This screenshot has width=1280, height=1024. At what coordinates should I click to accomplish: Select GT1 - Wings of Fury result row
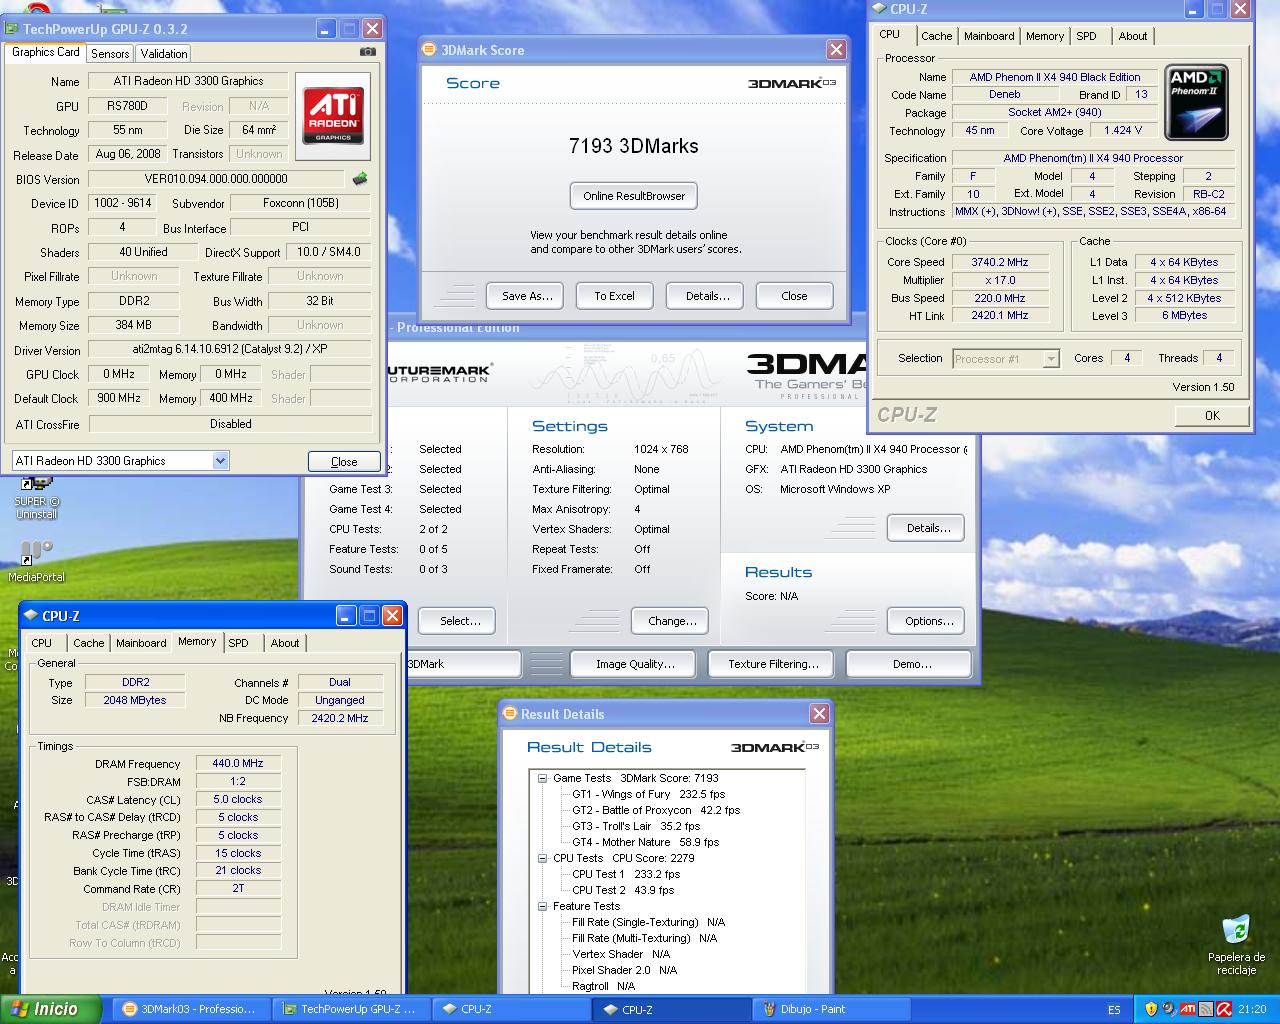click(x=648, y=794)
